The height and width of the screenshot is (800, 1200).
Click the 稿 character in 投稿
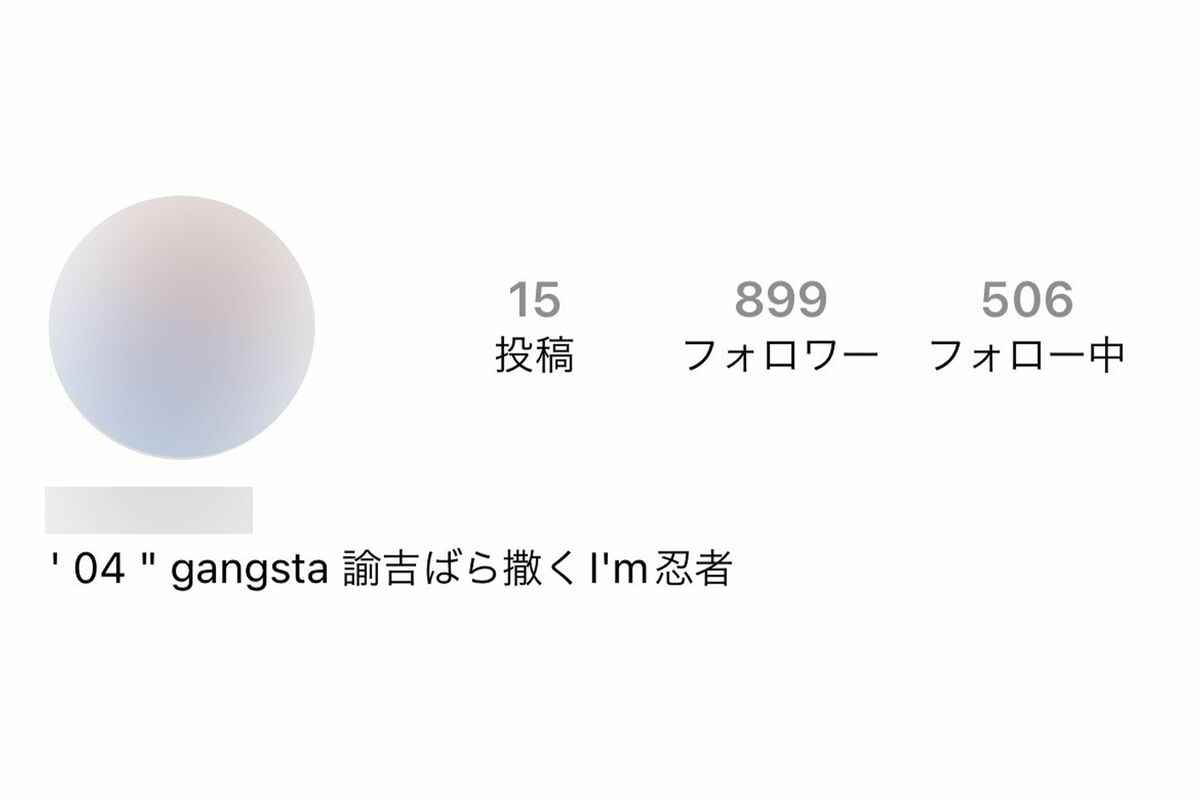tap(555, 355)
